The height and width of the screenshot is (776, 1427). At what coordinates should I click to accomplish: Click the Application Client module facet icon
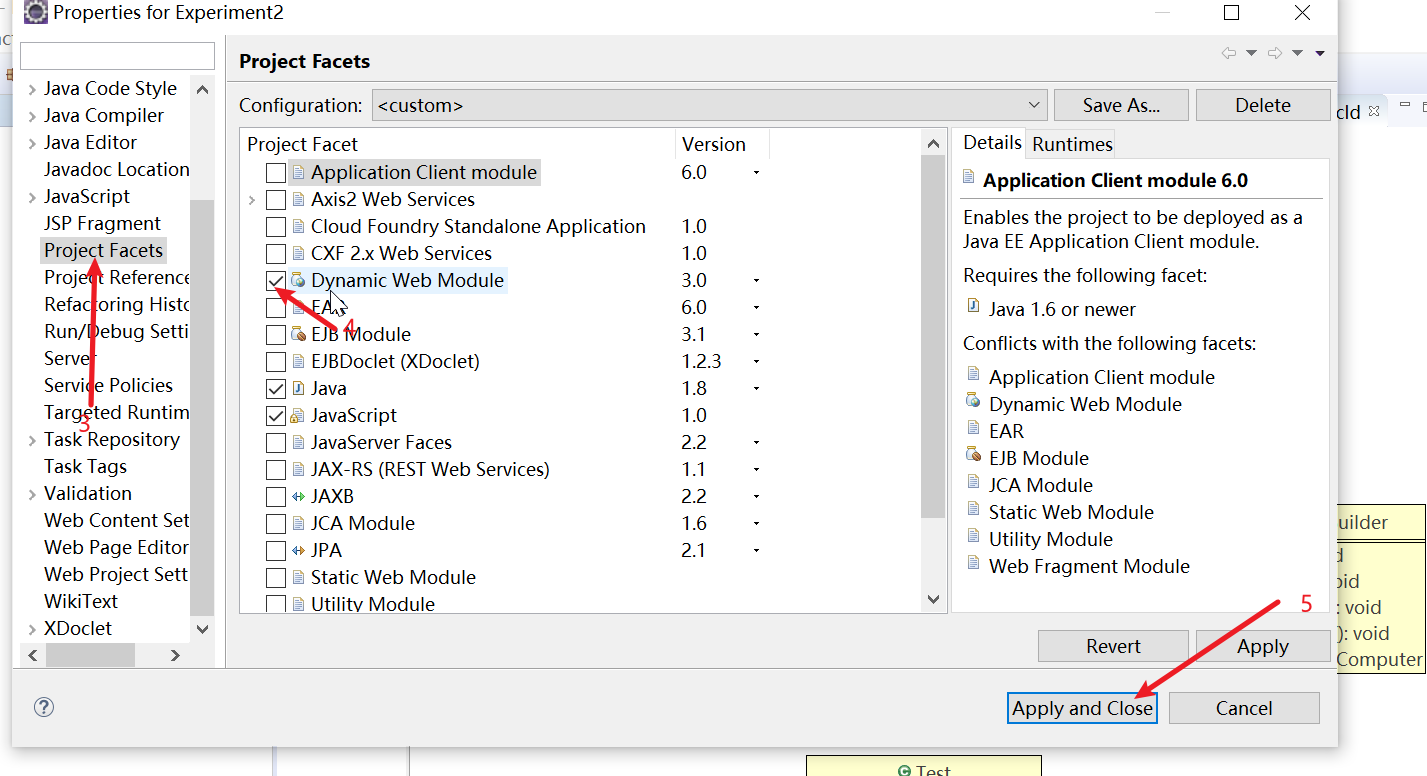[298, 172]
